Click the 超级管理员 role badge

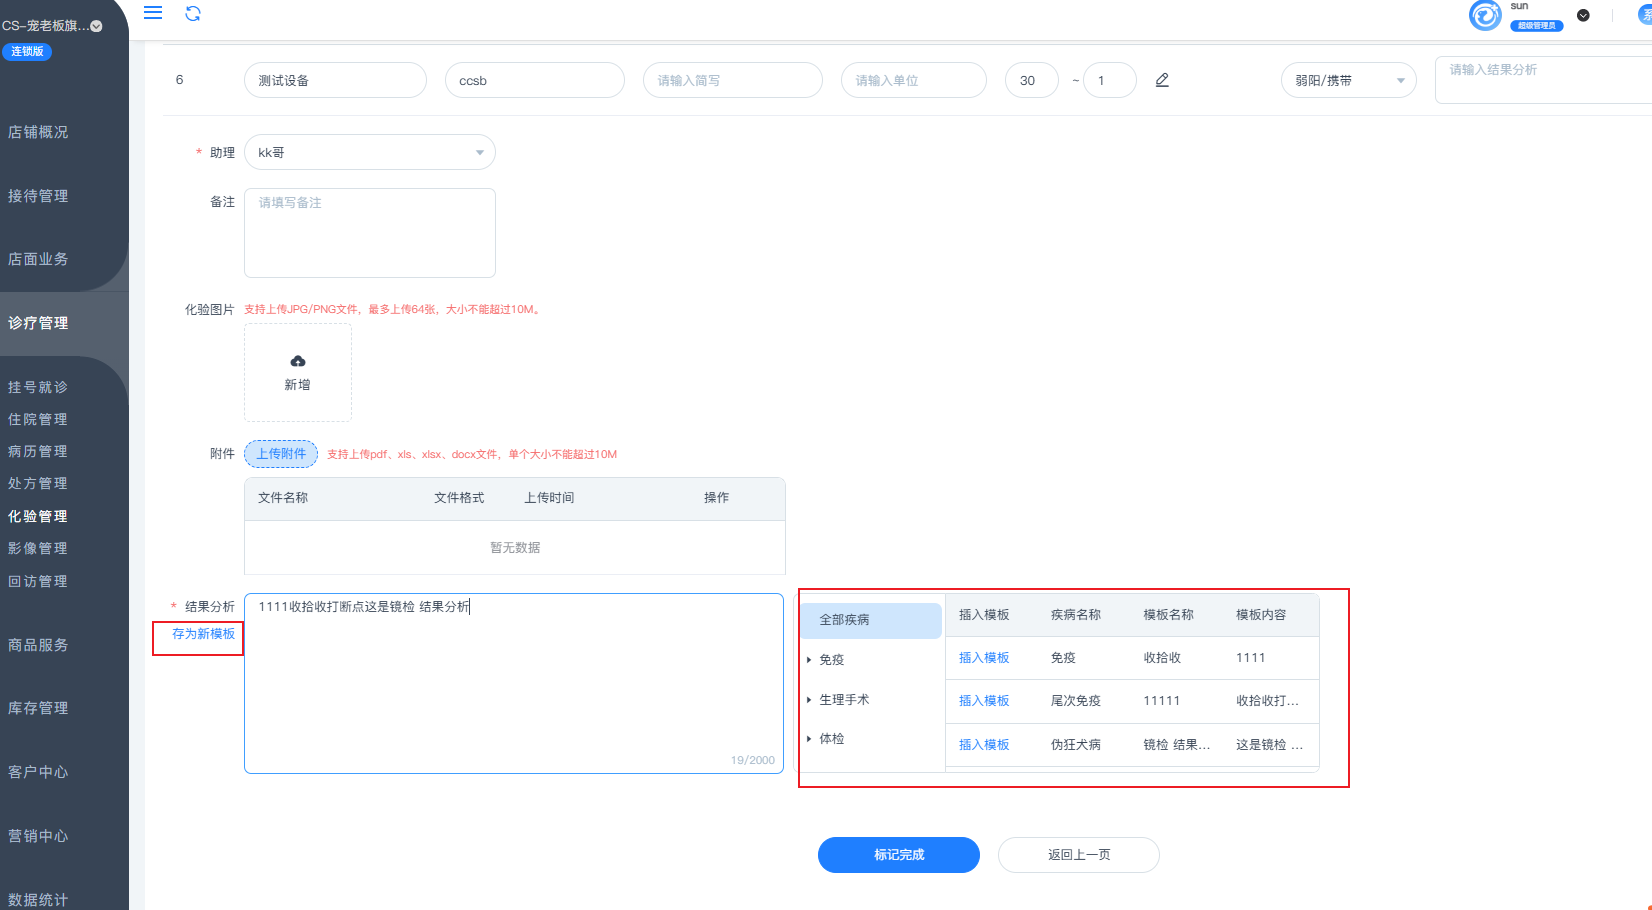1537,25
